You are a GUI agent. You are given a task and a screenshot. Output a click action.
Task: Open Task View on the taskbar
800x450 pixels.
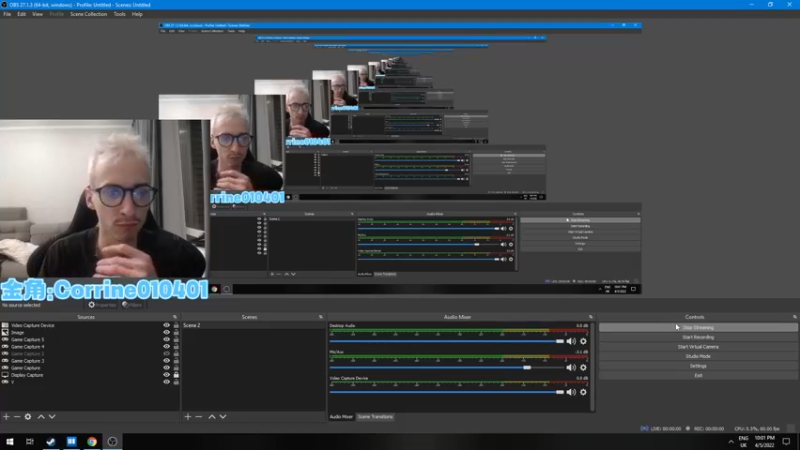(x=30, y=442)
